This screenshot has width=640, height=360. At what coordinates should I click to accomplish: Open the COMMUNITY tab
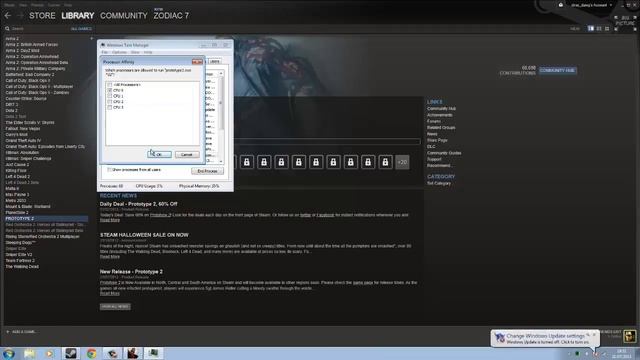(124, 16)
